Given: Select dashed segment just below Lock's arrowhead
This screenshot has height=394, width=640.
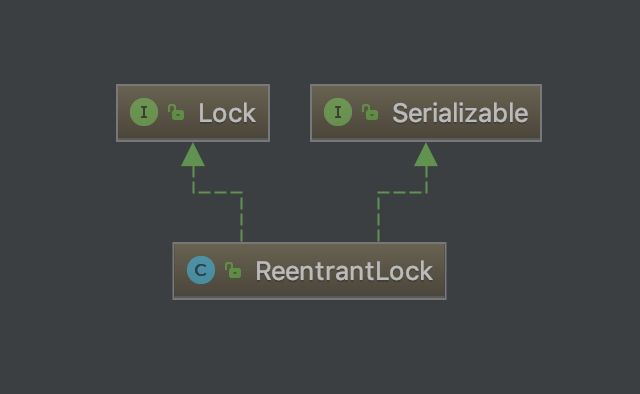Looking at the screenshot, I should tap(193, 179).
